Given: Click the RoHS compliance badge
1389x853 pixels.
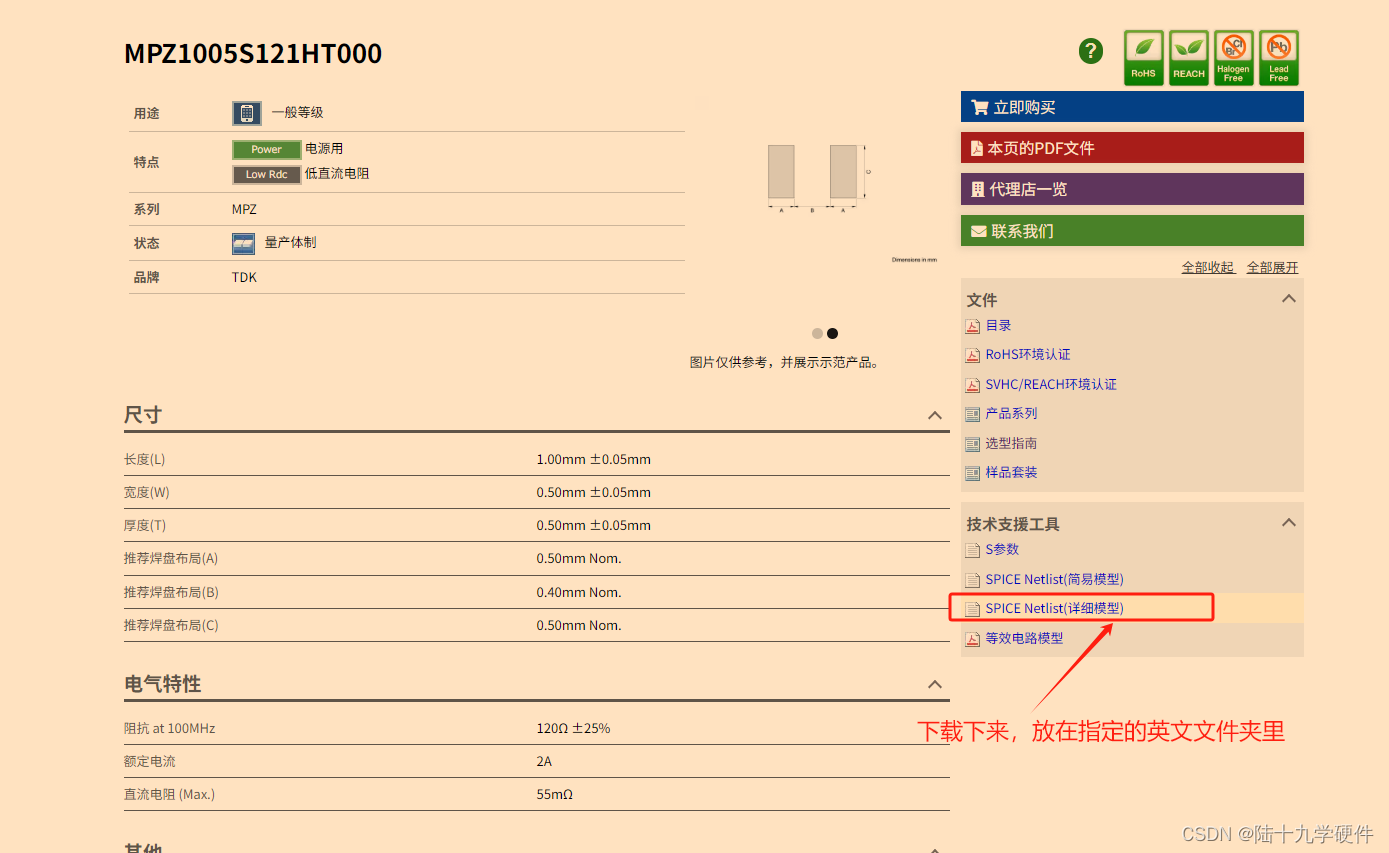Looking at the screenshot, I should 1143,57.
